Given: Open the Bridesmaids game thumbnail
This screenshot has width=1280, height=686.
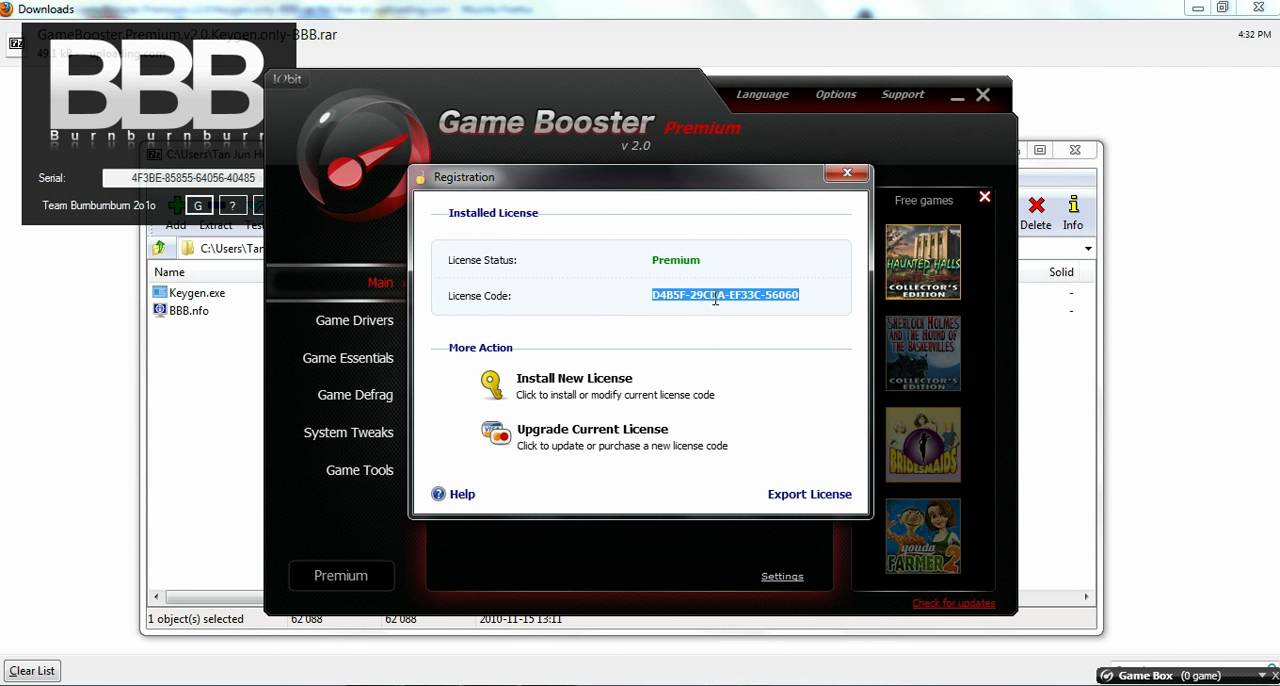Looking at the screenshot, I should point(923,445).
